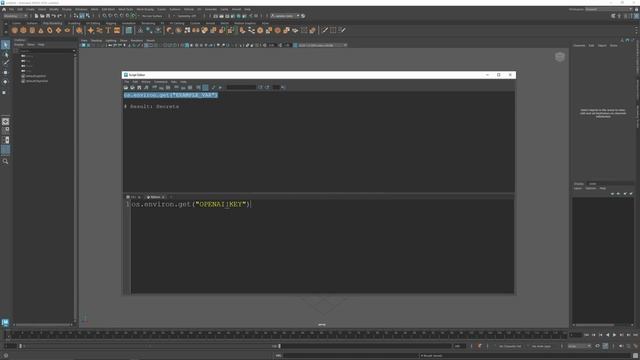The width and height of the screenshot is (640, 360).
Task: Click the Outliner horizontal scrollbar
Action: pos(43,325)
